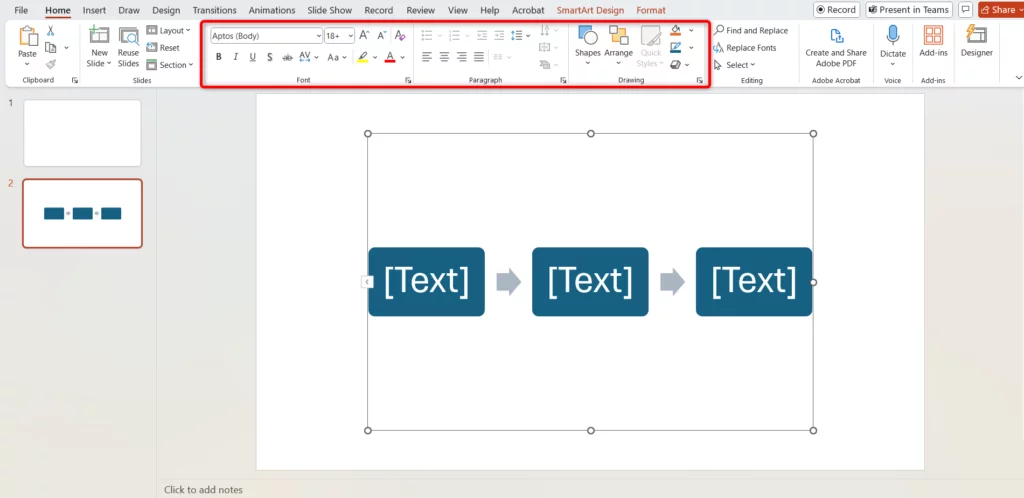Expand the Layout dropdown
Screen dimensions: 1024x498
168,31
